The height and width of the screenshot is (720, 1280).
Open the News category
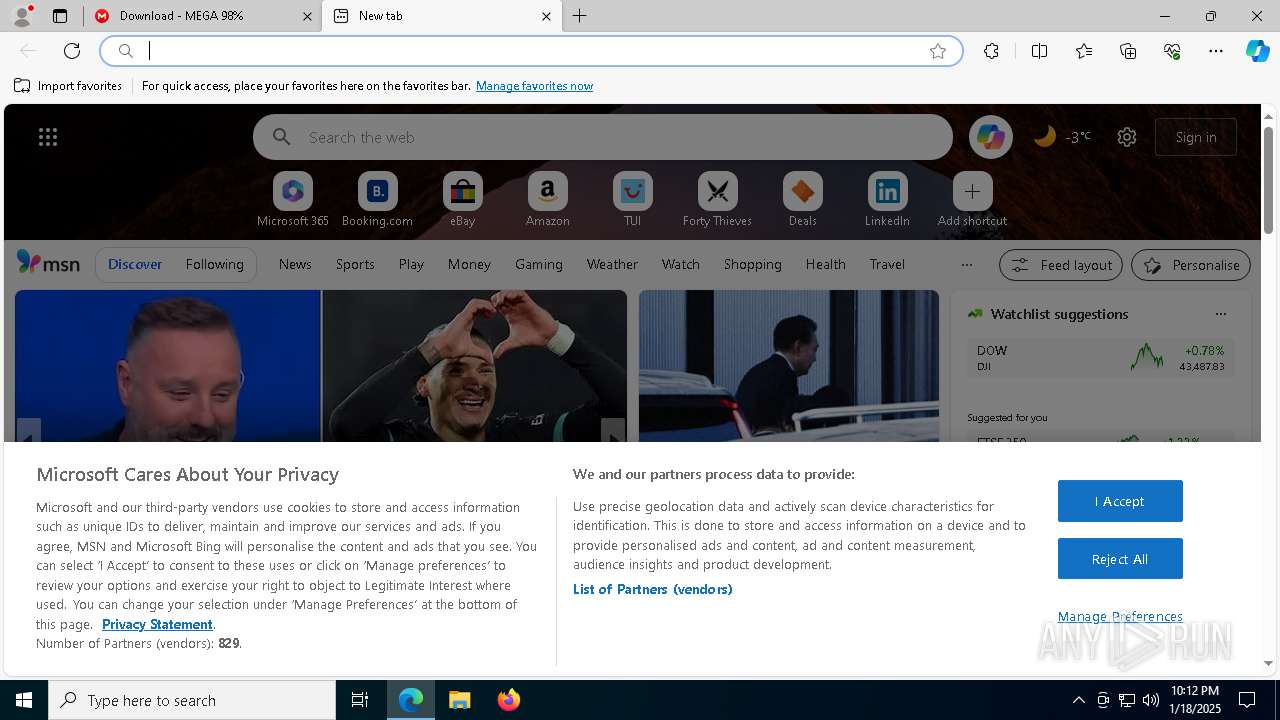[x=295, y=264]
